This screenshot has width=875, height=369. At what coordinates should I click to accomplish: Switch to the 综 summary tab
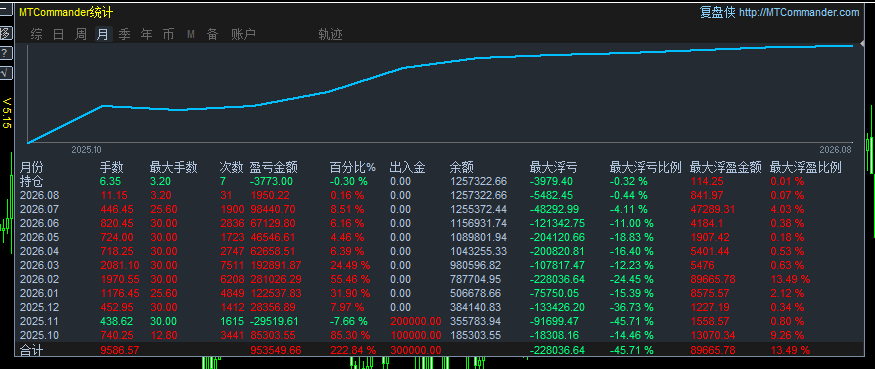[36, 35]
